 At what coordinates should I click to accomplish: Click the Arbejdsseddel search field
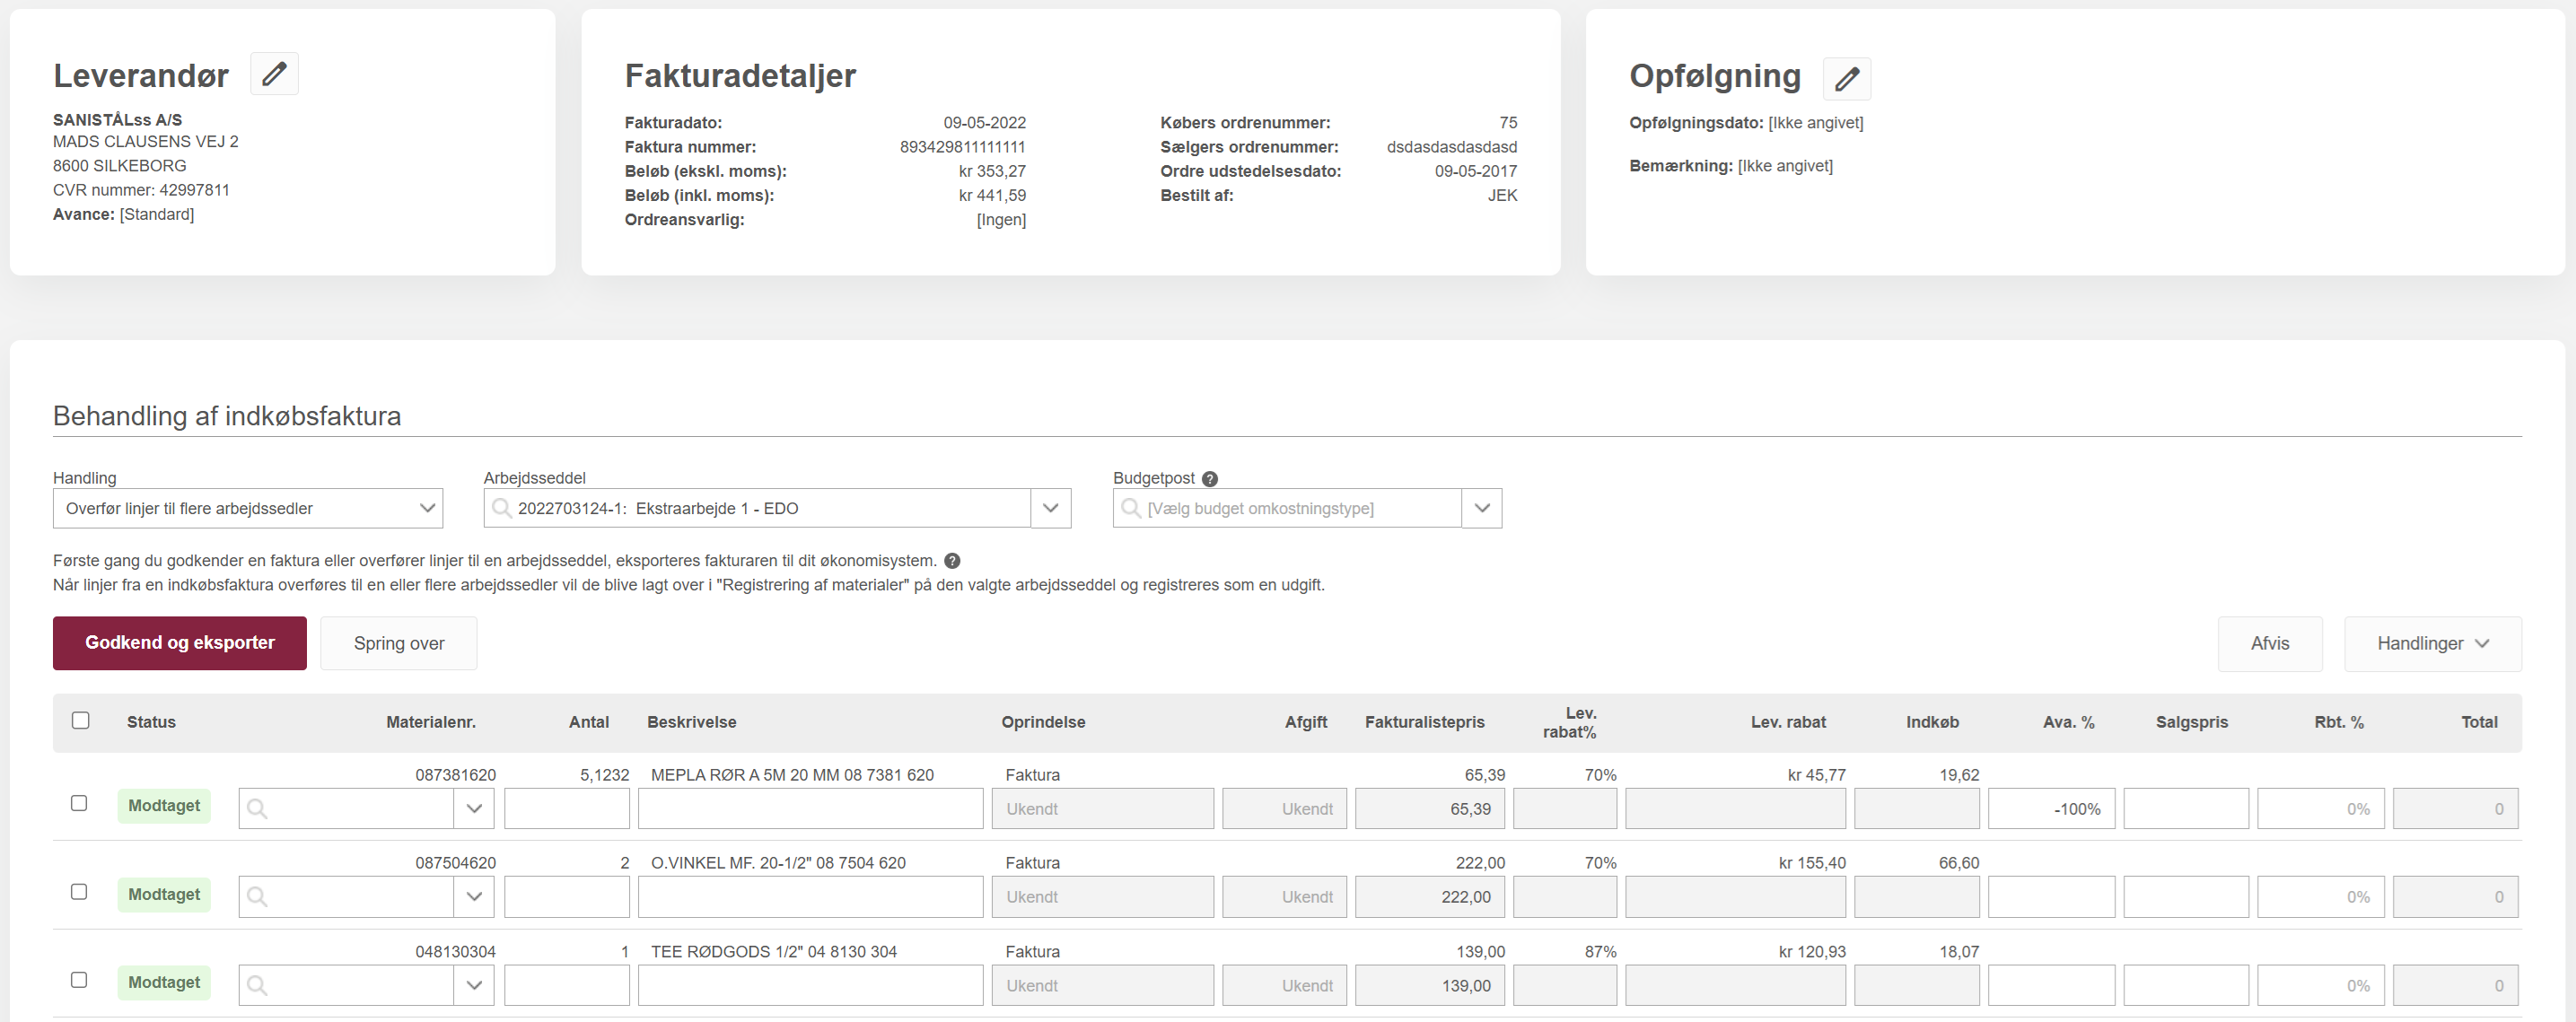758,508
